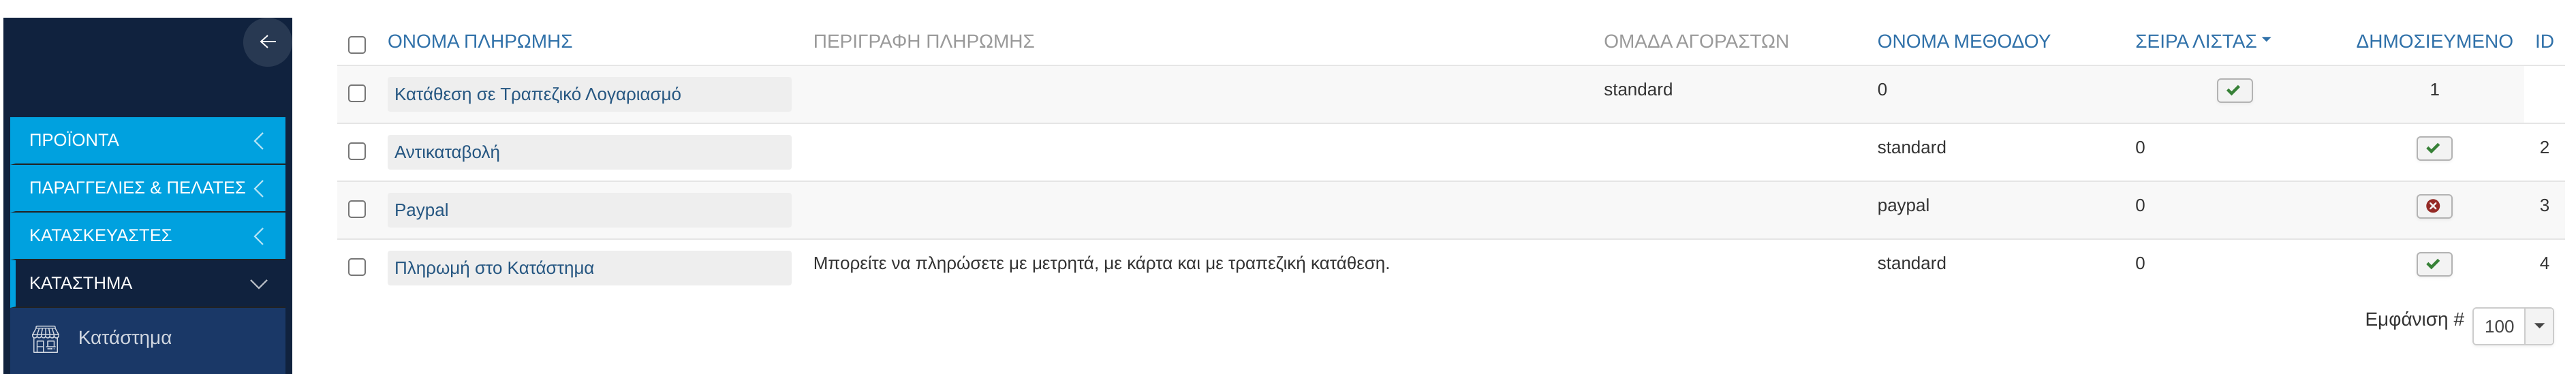2576x374 pixels.
Task: Click the Κατάστημα store icon
Action: pos(46,338)
